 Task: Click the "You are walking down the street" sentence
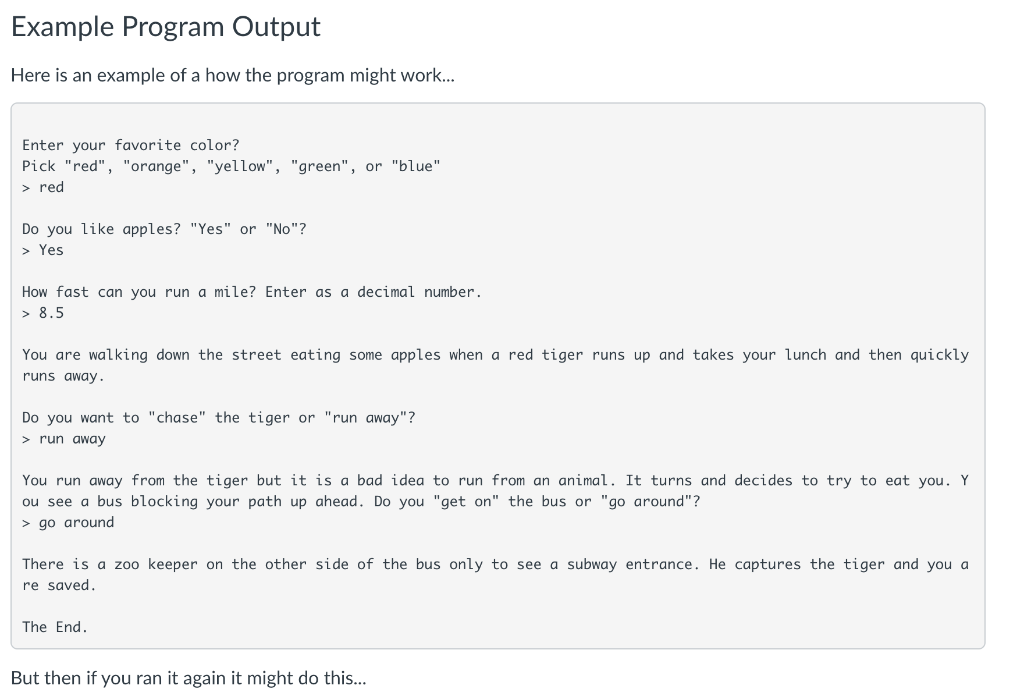point(495,355)
